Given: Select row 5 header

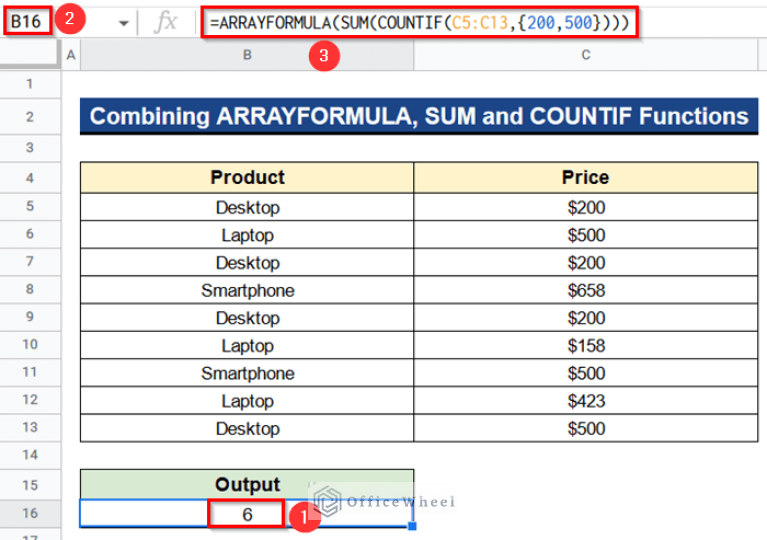Looking at the screenshot, I should pyautogui.click(x=30, y=206).
